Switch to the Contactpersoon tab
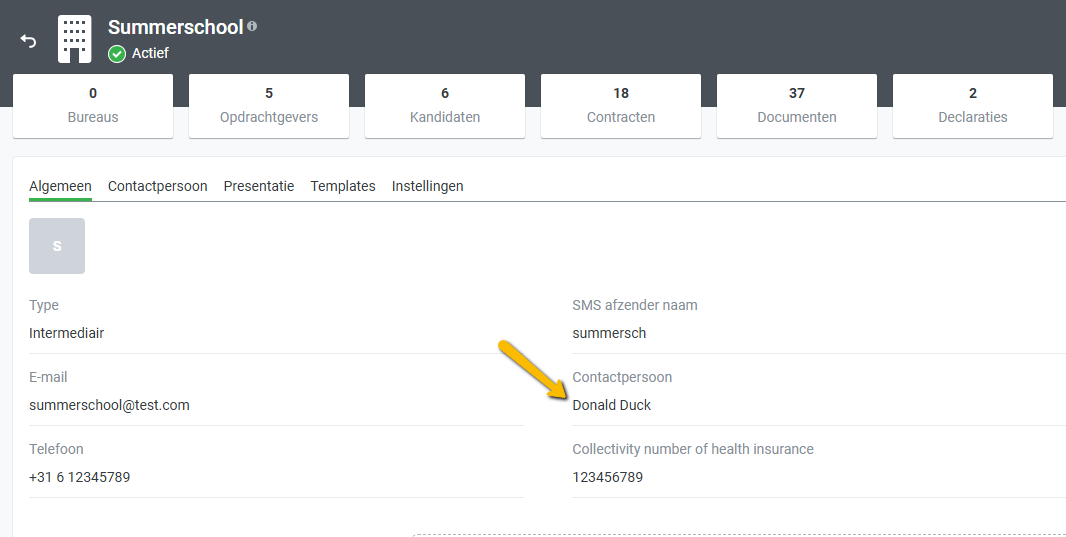 [158, 186]
